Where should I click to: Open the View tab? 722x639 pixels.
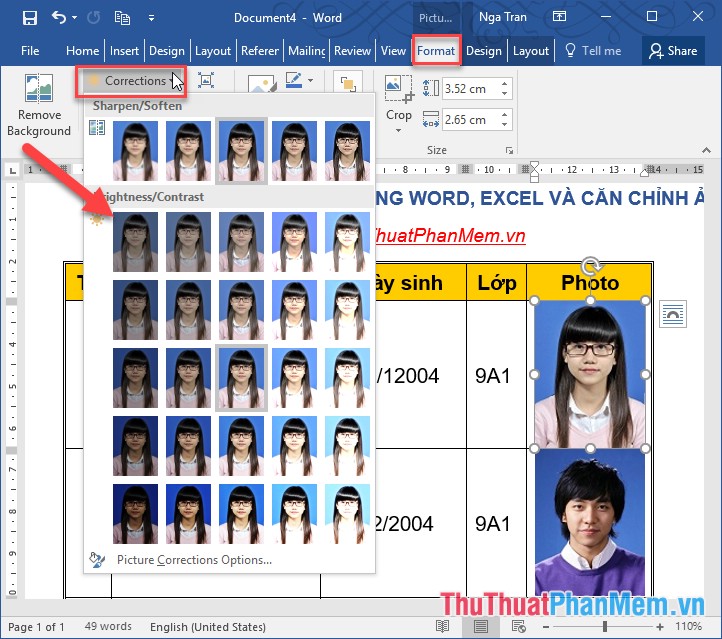click(393, 51)
